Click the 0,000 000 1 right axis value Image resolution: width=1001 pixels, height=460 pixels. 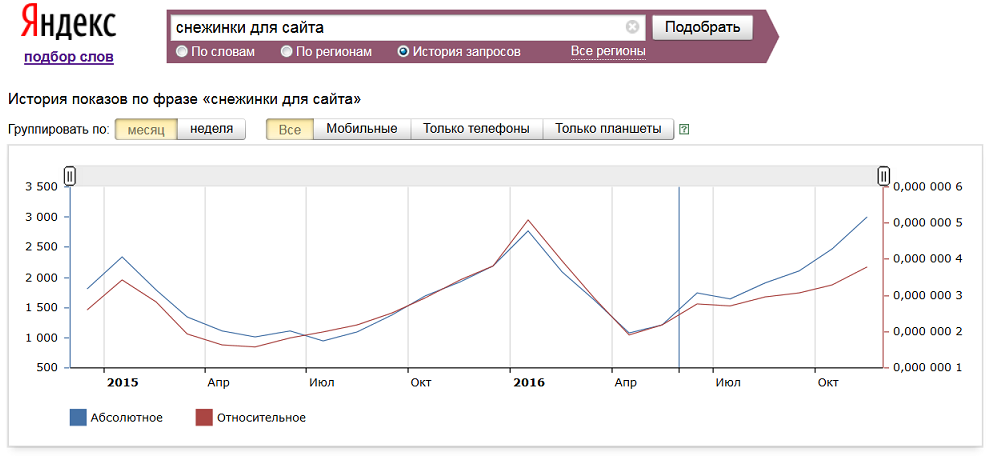926,368
